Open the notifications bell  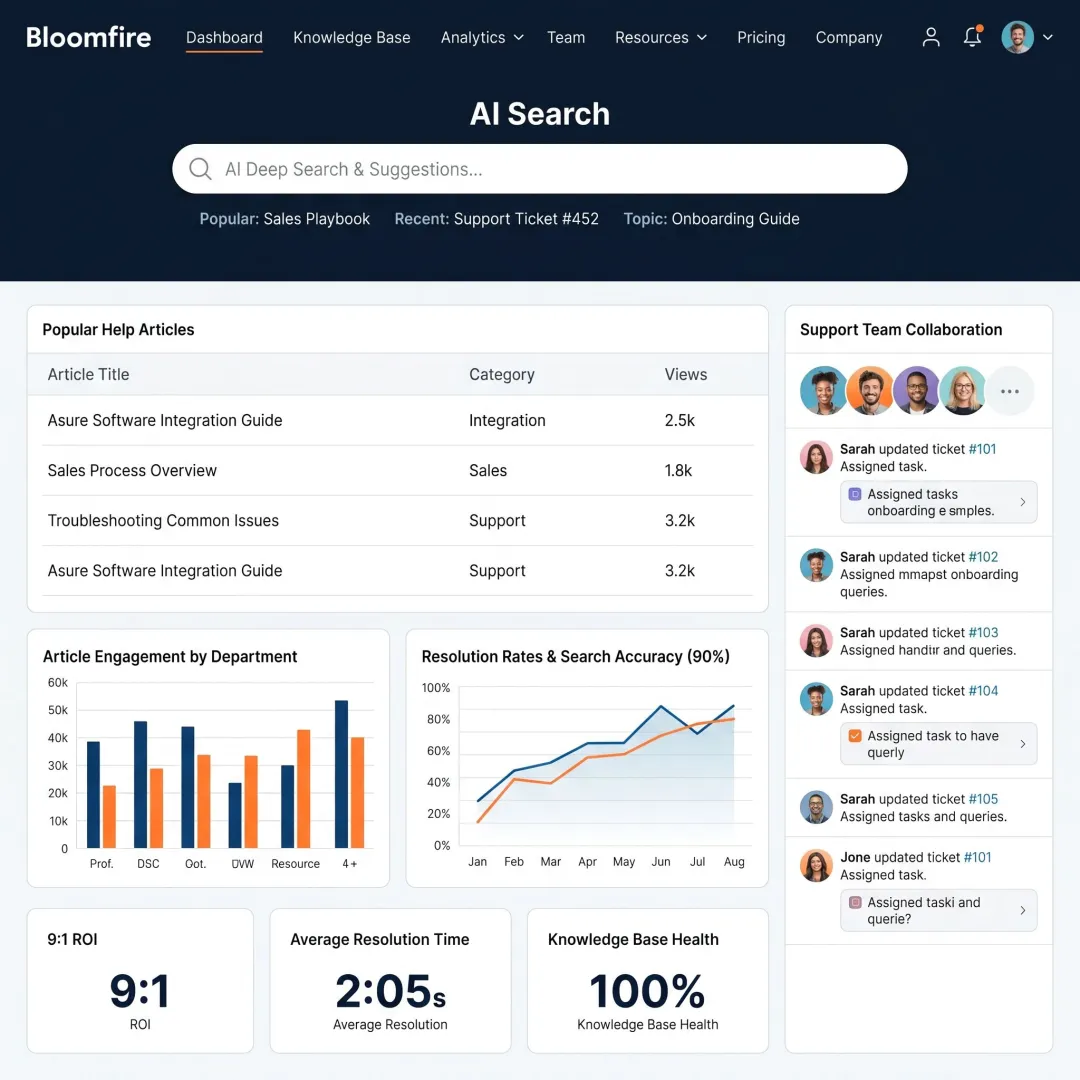coord(972,37)
